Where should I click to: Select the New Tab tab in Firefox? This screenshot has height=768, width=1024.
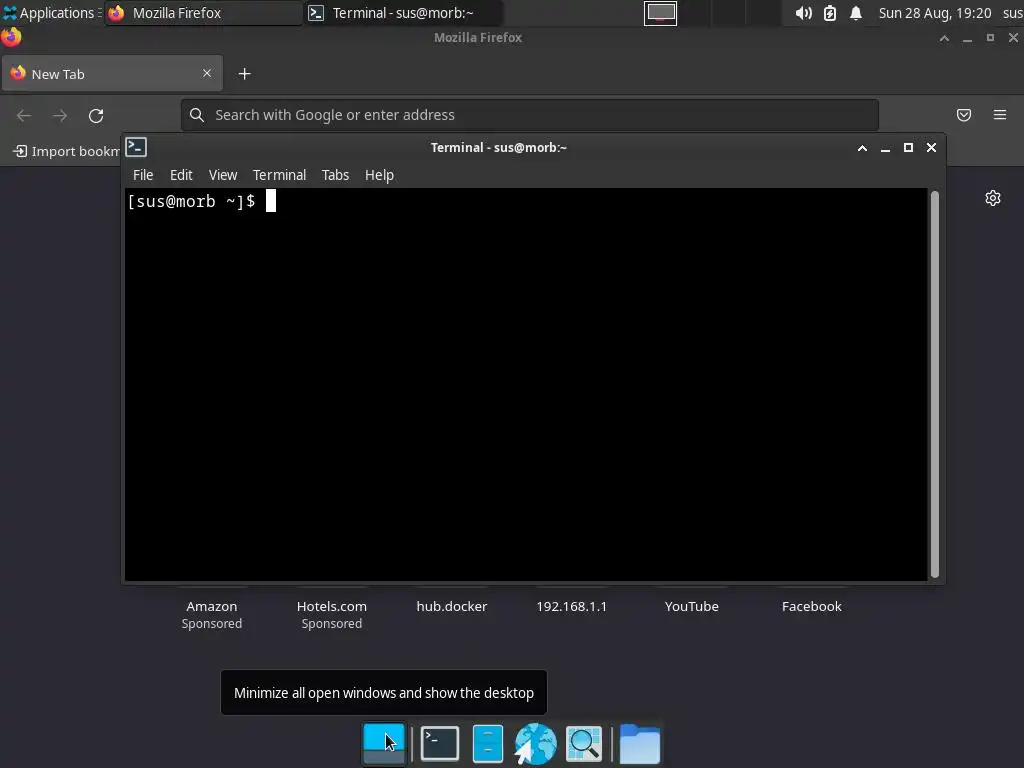click(112, 74)
